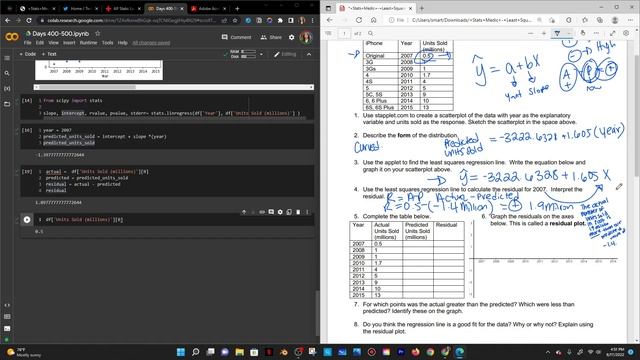Toggle the Draw pen tool in Edge PDF

point(557,33)
